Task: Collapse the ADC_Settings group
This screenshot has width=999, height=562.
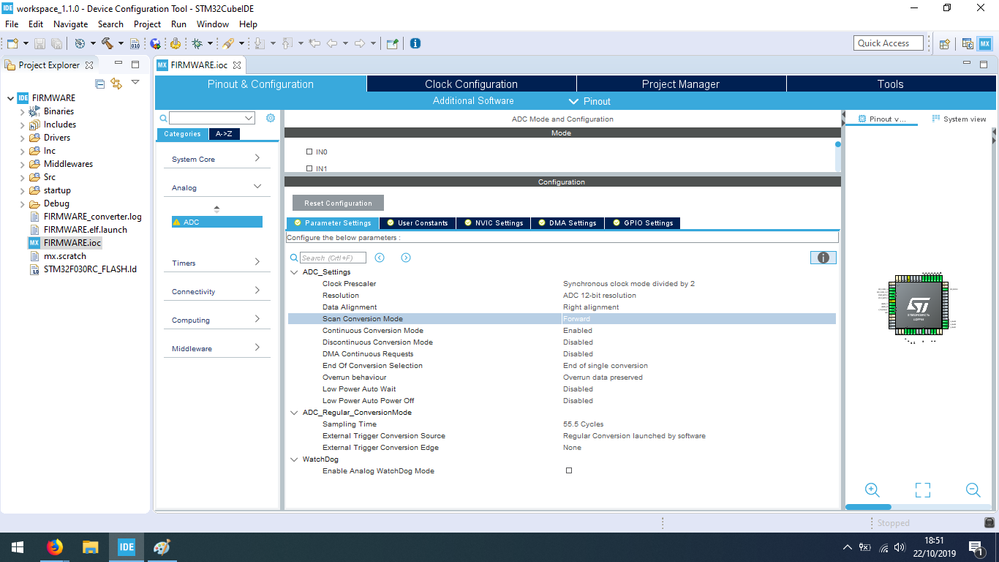Action: pos(294,272)
